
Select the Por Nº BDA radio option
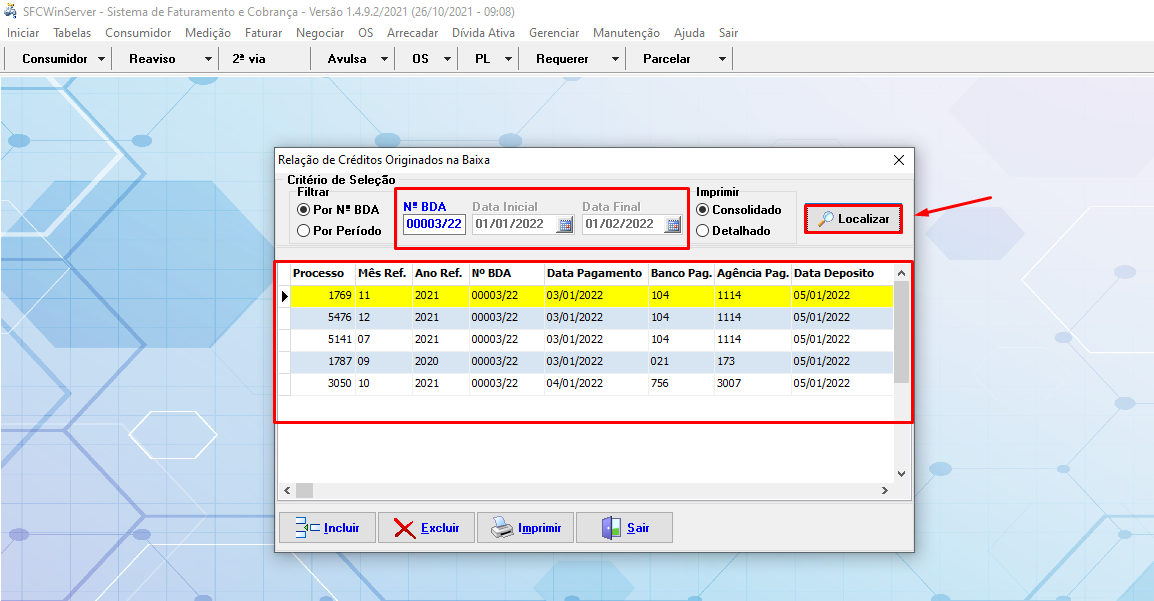click(304, 210)
